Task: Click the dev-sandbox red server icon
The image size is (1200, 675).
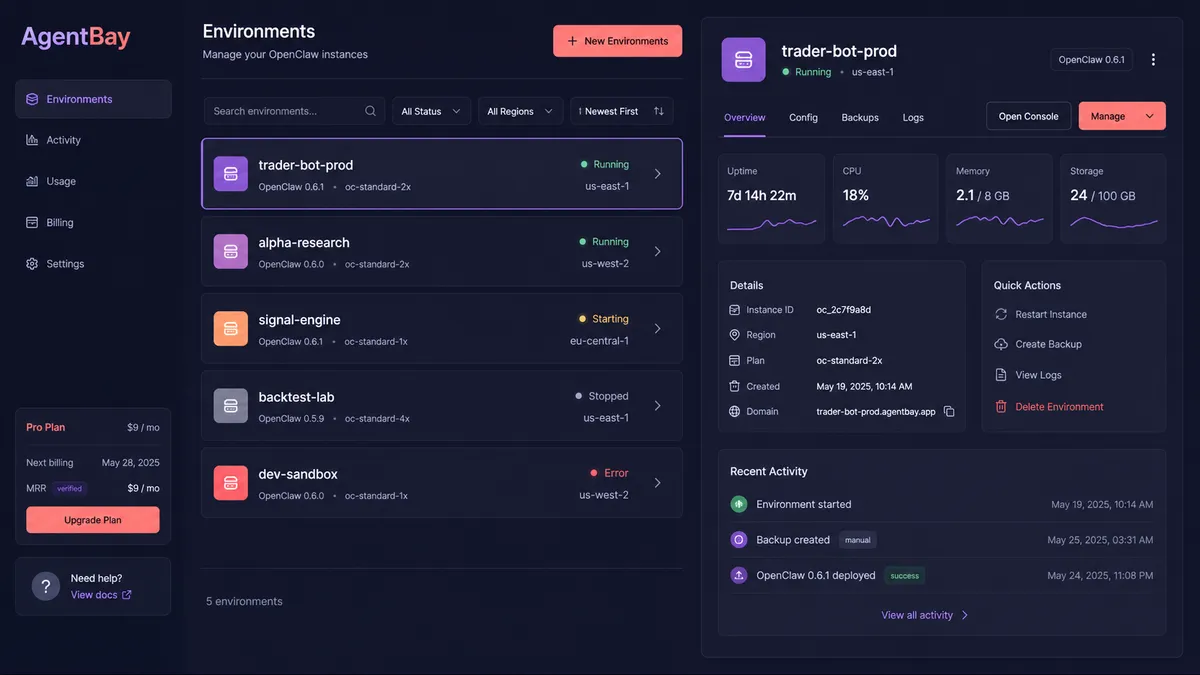Action: point(230,483)
